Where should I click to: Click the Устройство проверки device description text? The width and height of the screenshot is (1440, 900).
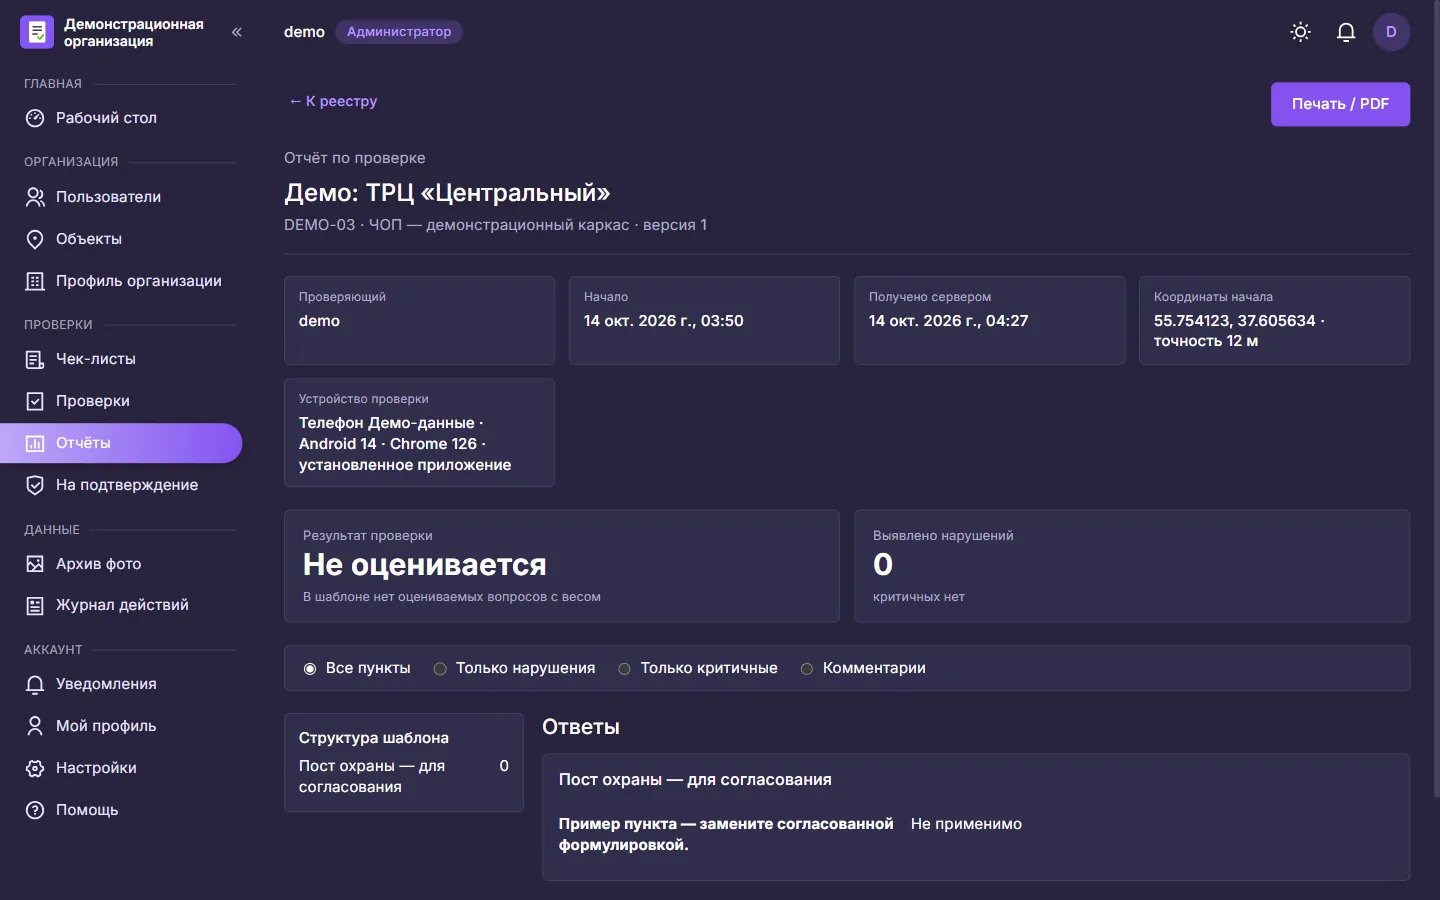405,444
